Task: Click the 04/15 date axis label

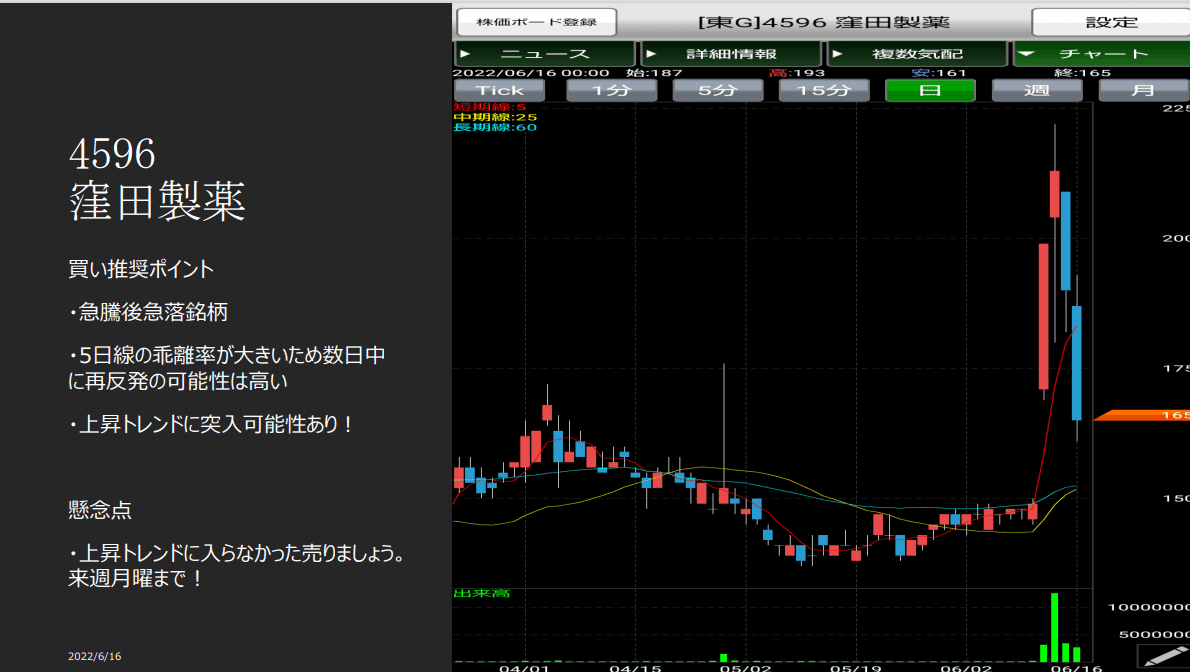Action: pos(634,667)
